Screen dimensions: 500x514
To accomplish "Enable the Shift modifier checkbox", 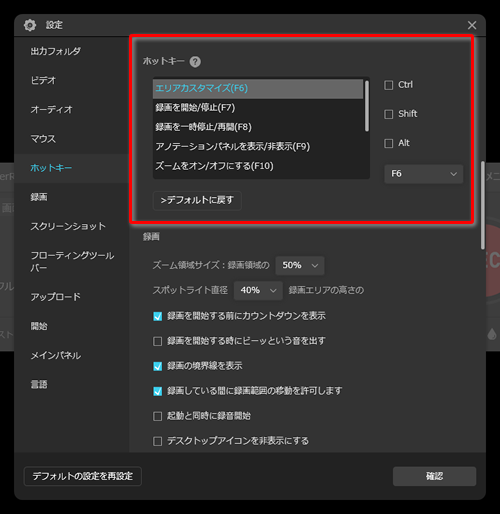I will coord(389,114).
